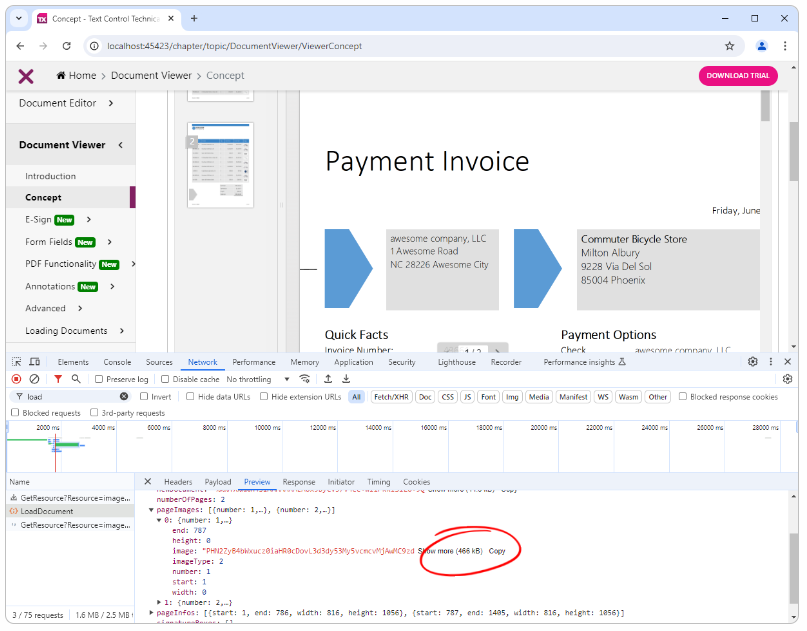Open Document Viewer breadcrumb link
807x631 pixels.
(x=151, y=76)
